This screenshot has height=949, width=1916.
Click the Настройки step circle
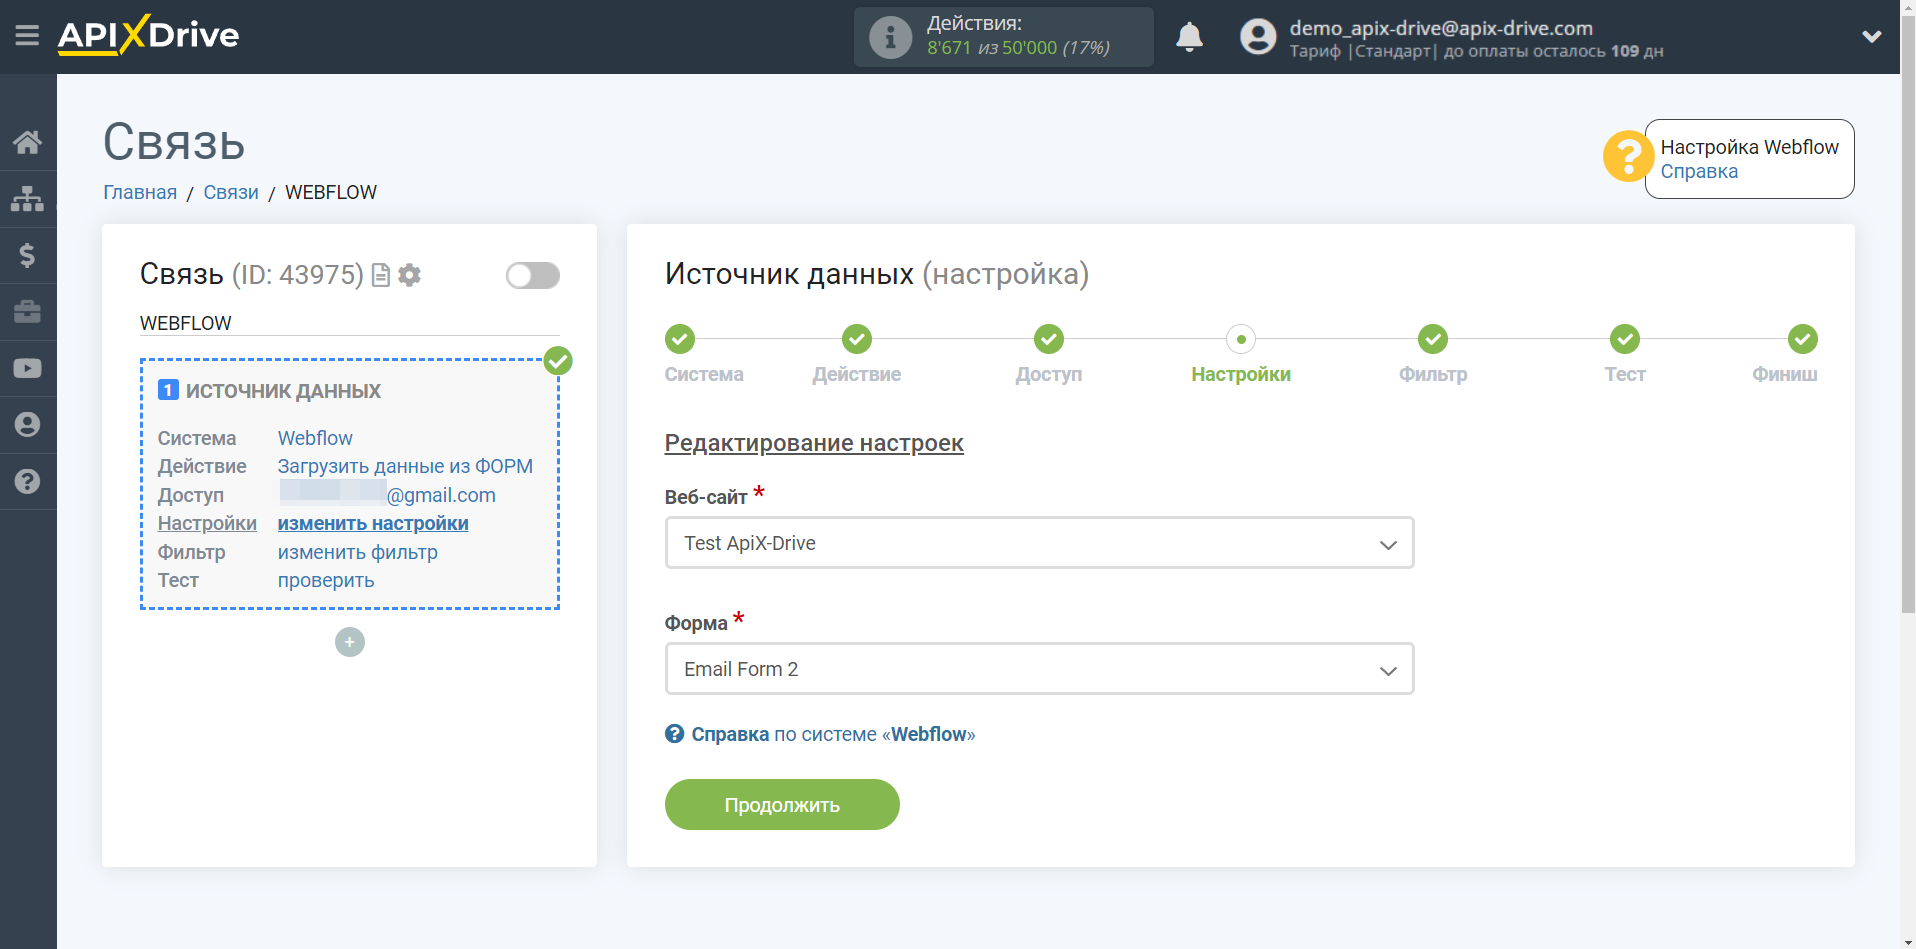[x=1241, y=339]
